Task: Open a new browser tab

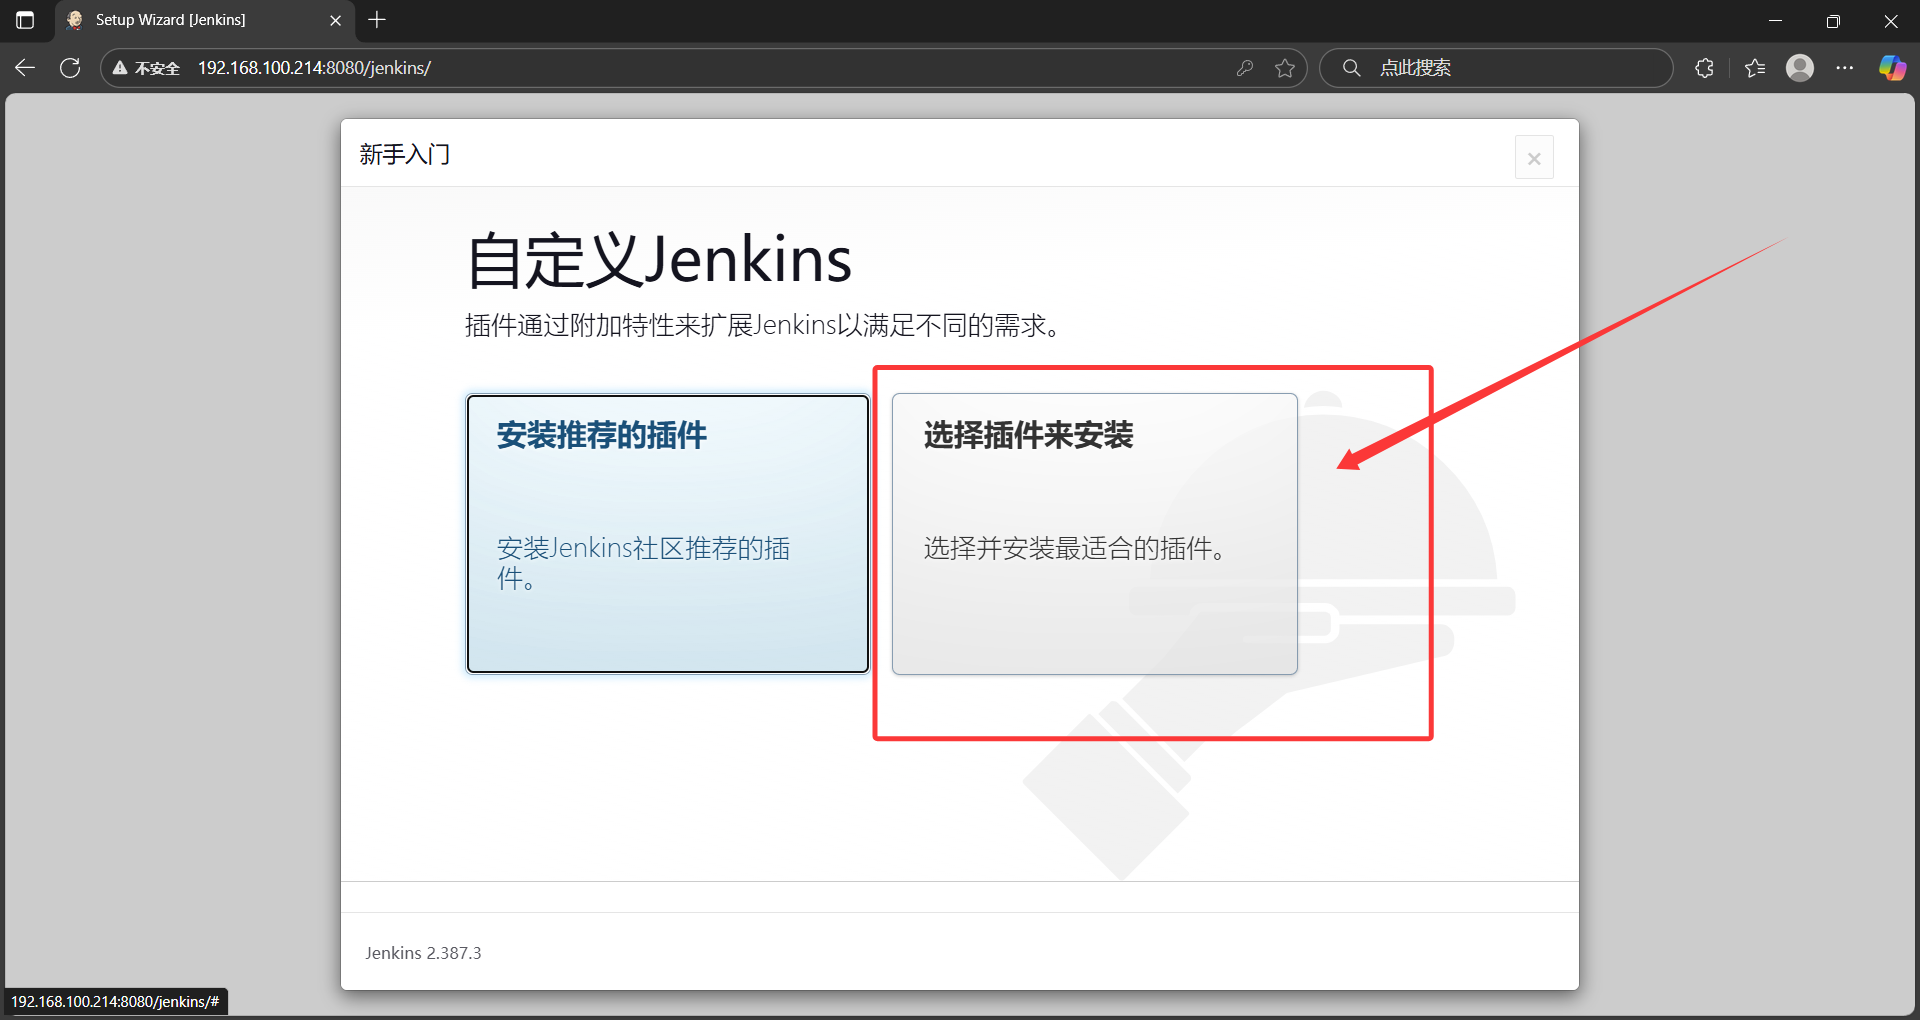Action: point(377,20)
